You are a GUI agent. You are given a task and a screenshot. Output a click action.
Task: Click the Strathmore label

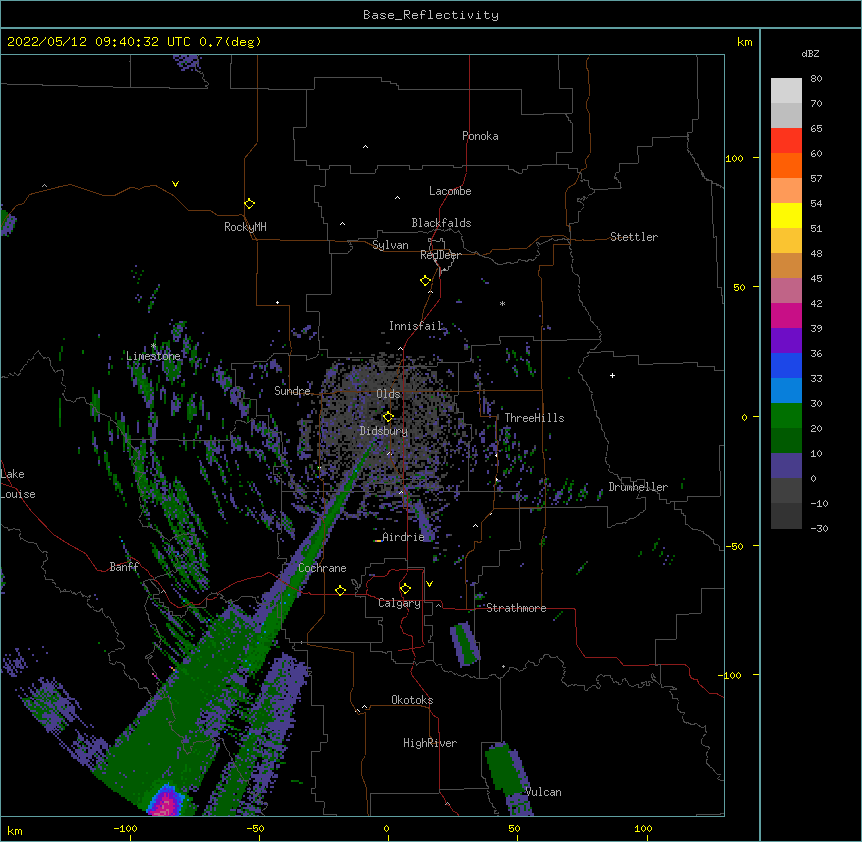516,608
